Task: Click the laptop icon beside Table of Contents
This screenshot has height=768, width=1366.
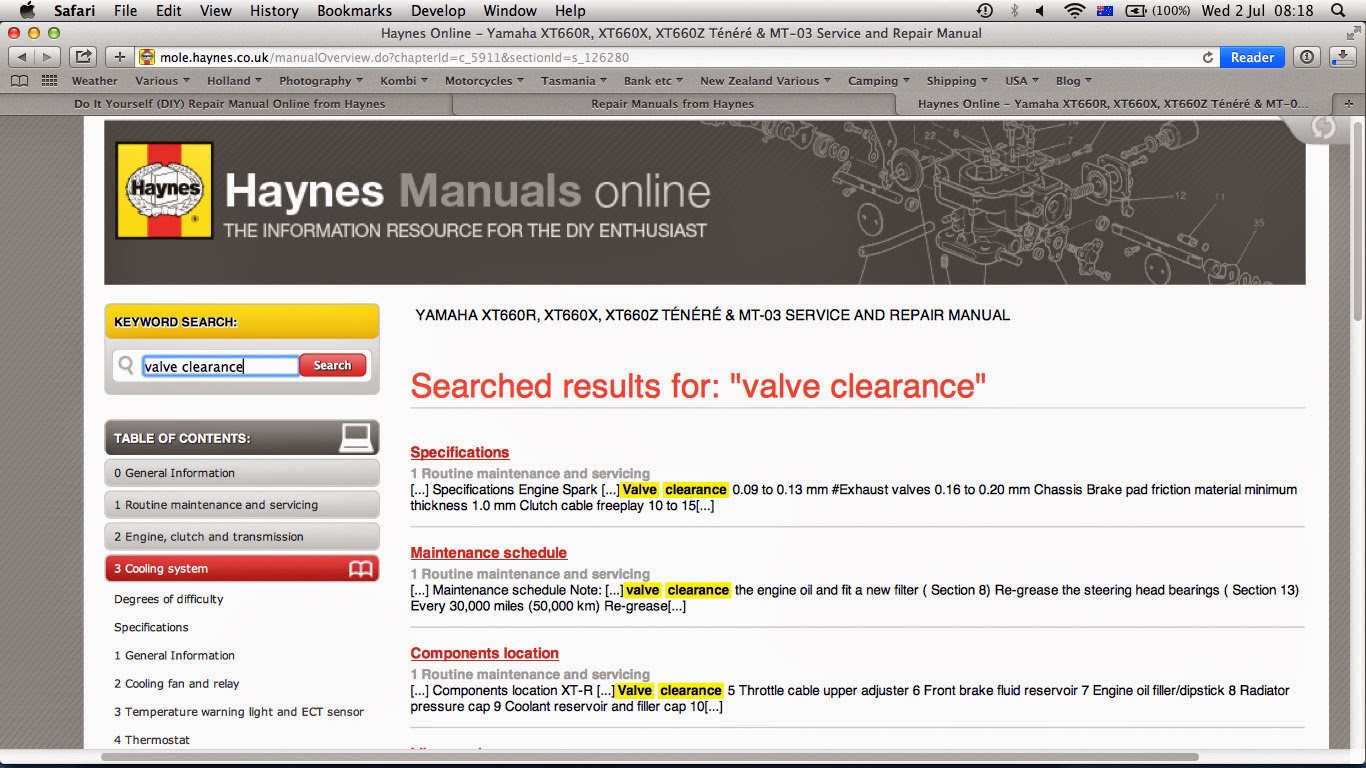Action: pyautogui.click(x=356, y=438)
